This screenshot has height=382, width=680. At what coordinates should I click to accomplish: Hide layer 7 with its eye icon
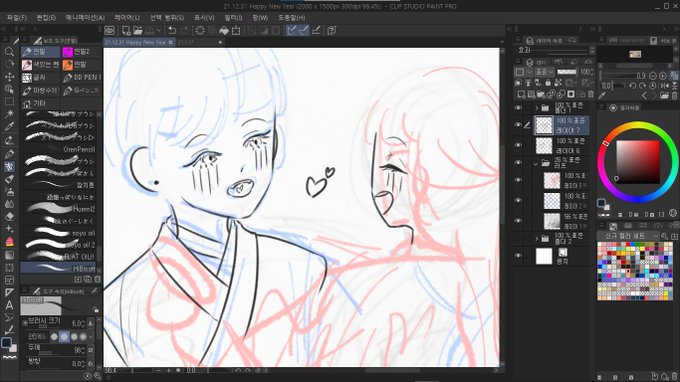[x=518, y=125]
